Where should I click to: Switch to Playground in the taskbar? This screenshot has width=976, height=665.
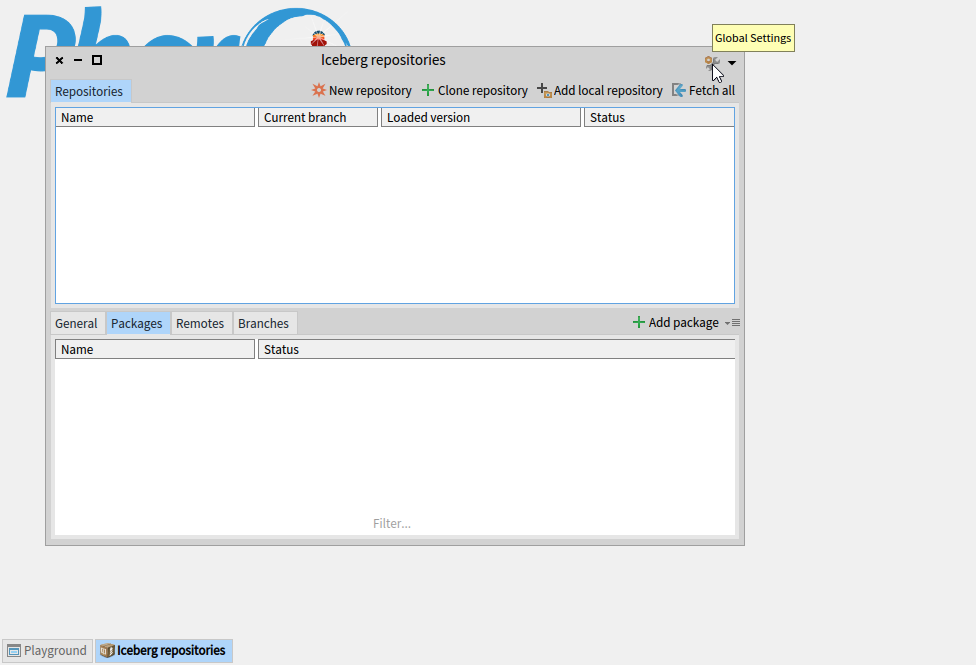(47, 651)
